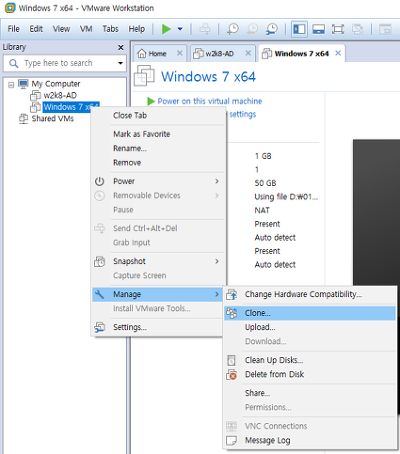The width and height of the screenshot is (400, 454).
Task: Click the Power submenu arrow chevron
Action: [217, 181]
